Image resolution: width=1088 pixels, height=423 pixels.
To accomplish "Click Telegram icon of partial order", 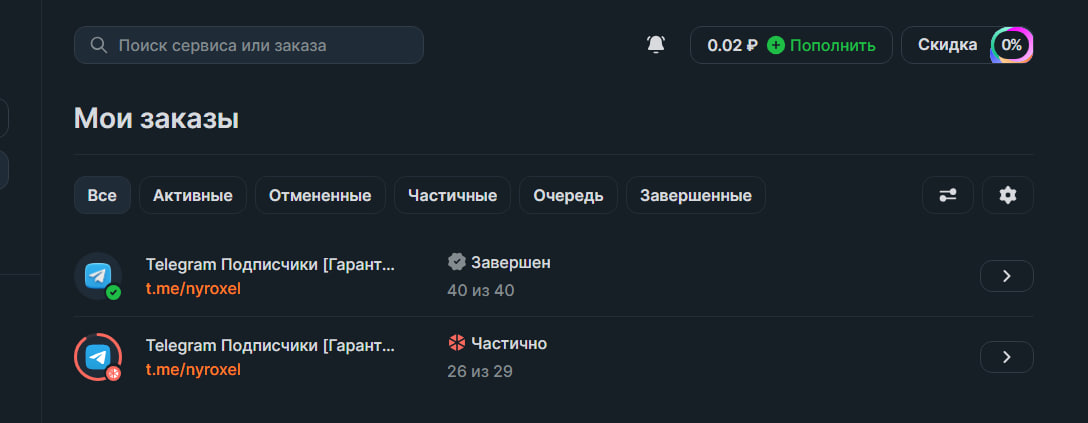I will click(97, 357).
